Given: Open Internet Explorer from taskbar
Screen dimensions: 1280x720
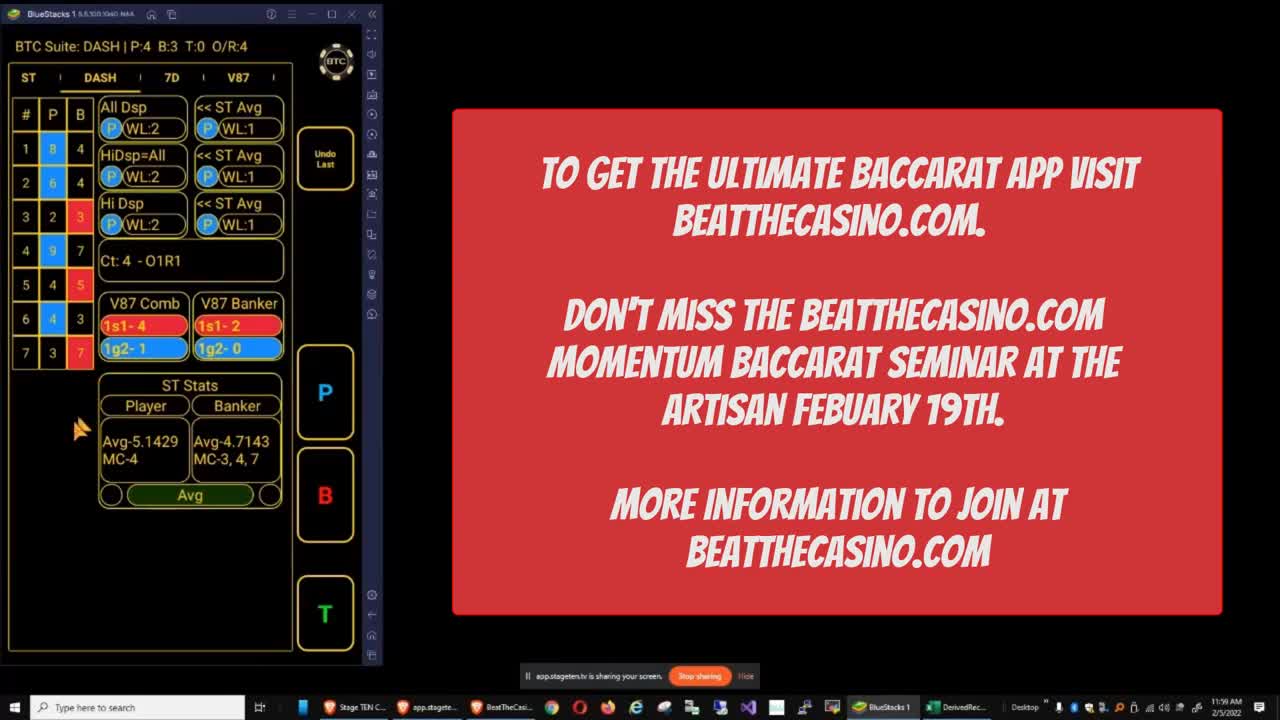Looking at the screenshot, I should pos(636,707).
